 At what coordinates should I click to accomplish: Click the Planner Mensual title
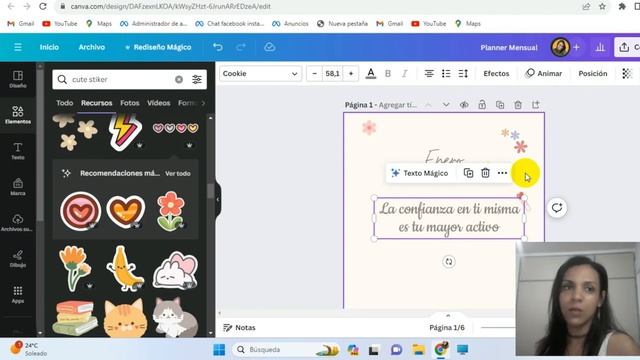coord(509,47)
